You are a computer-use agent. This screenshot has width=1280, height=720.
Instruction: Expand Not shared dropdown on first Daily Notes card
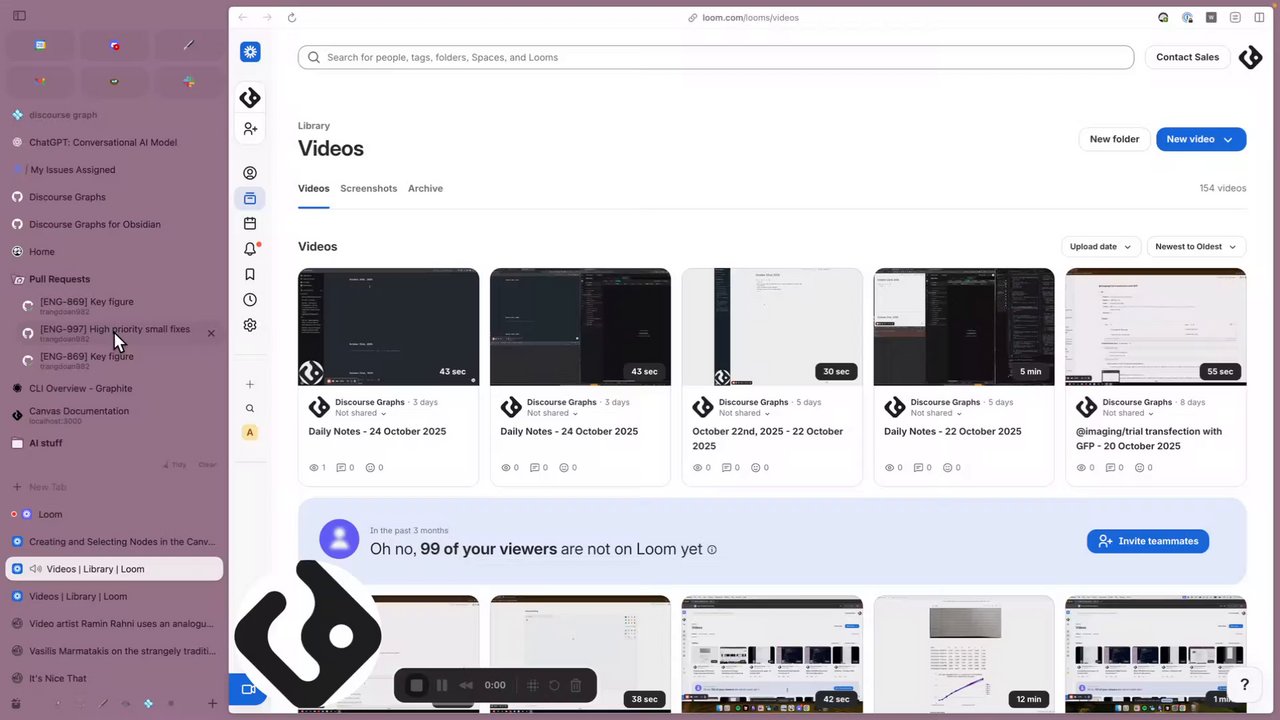[361, 413]
